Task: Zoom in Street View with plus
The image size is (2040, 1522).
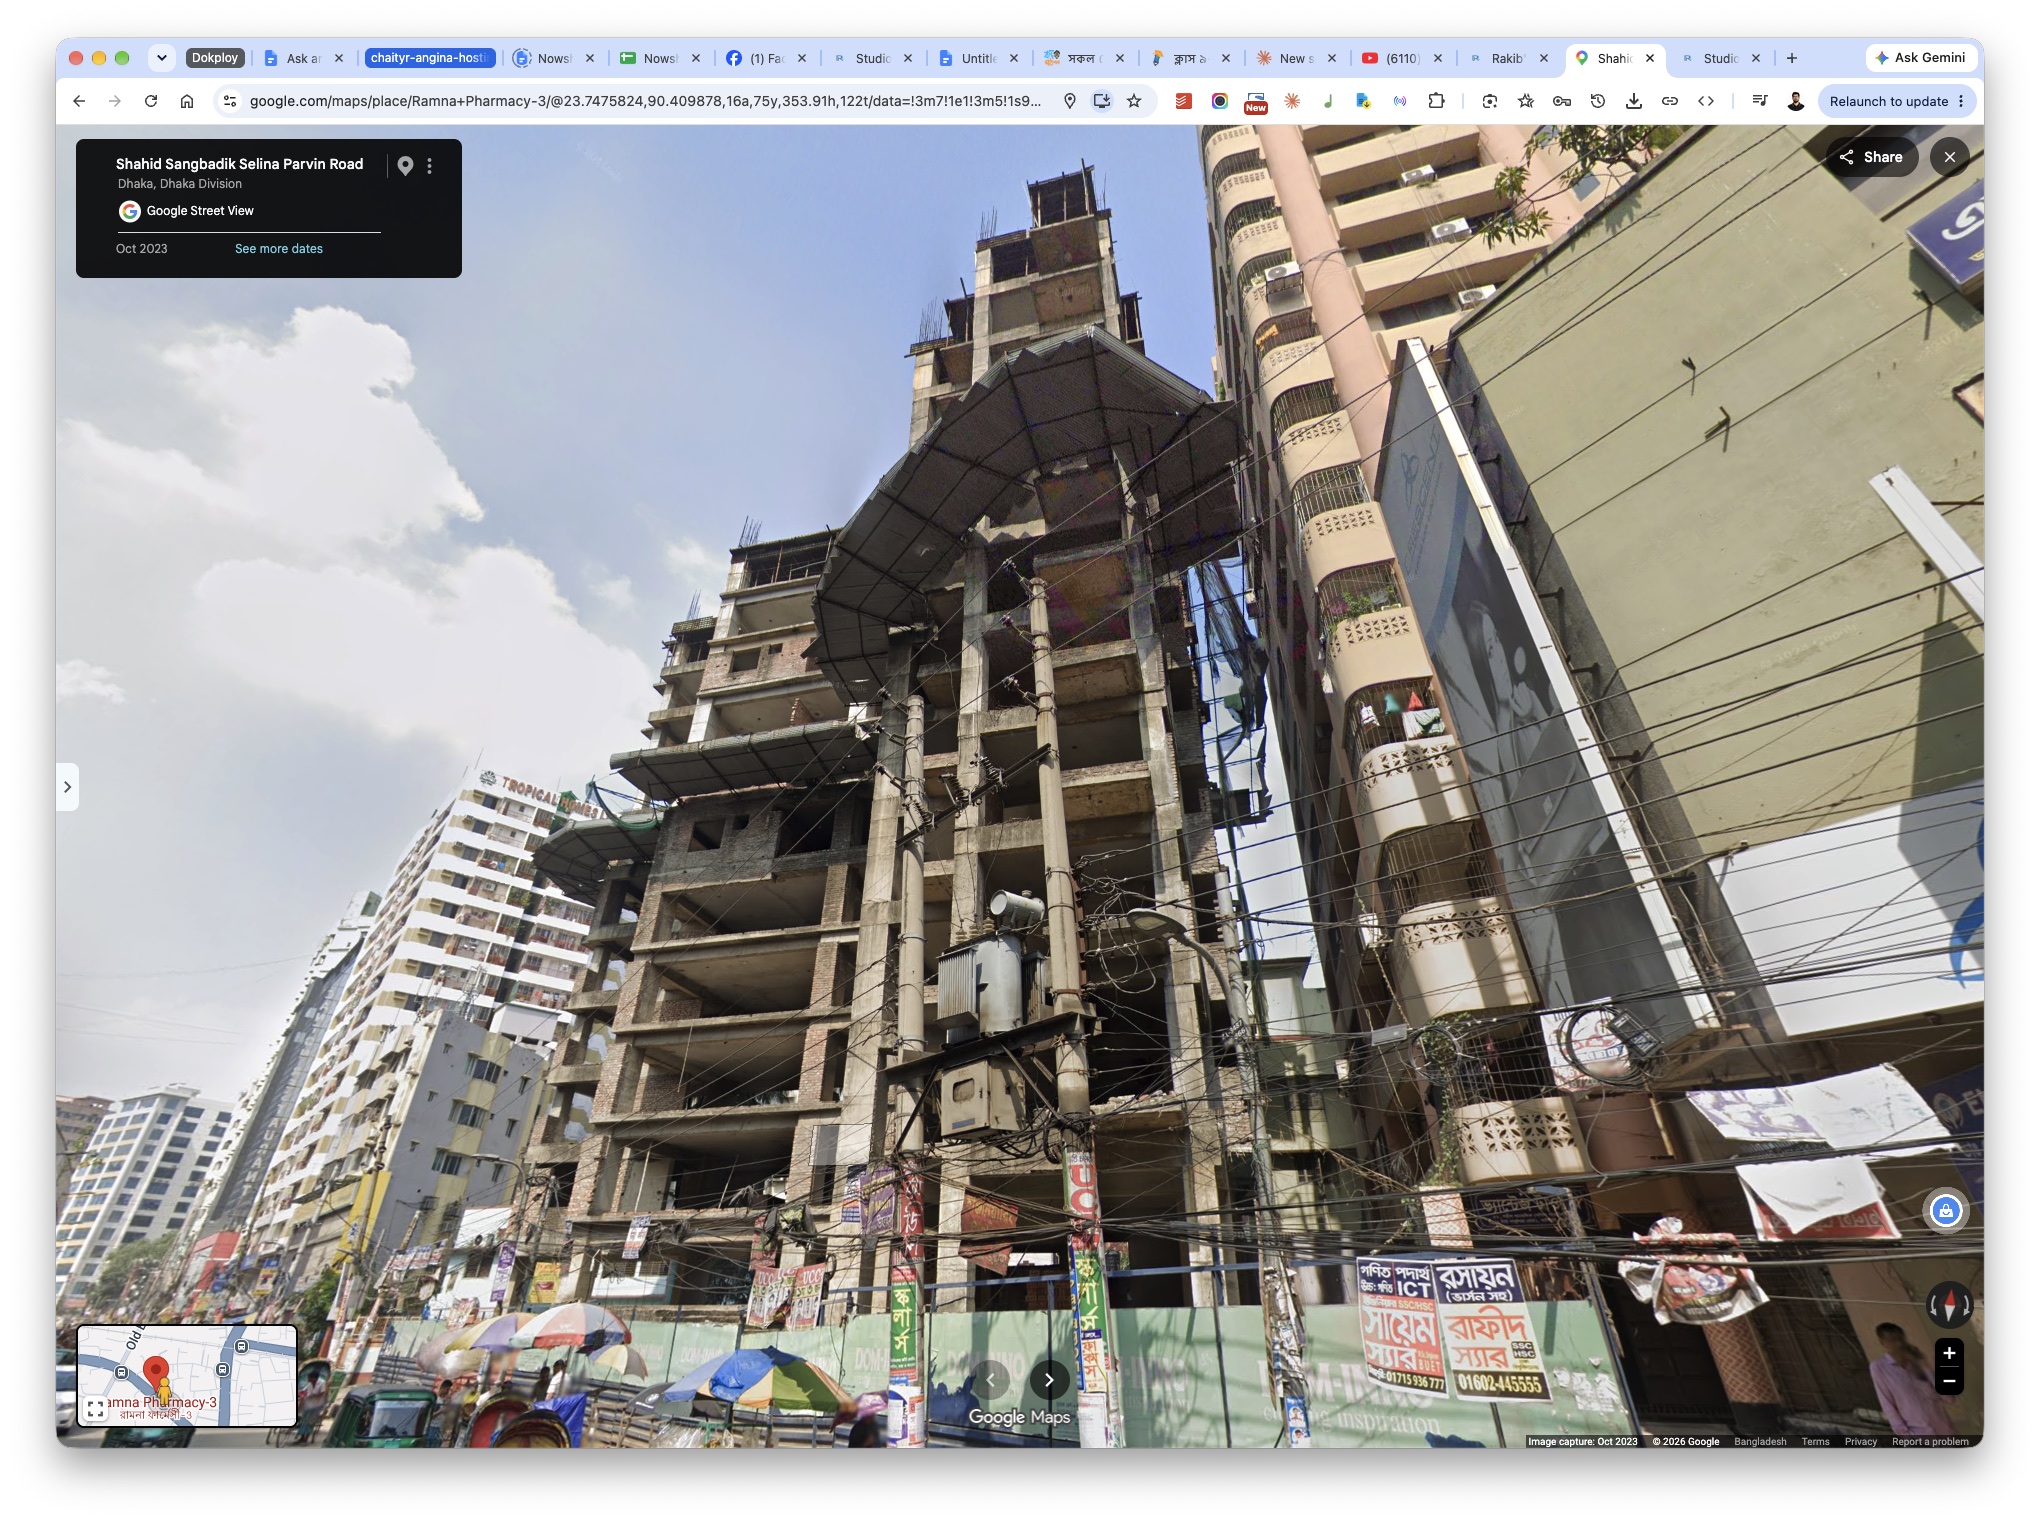Action: [x=1949, y=1353]
